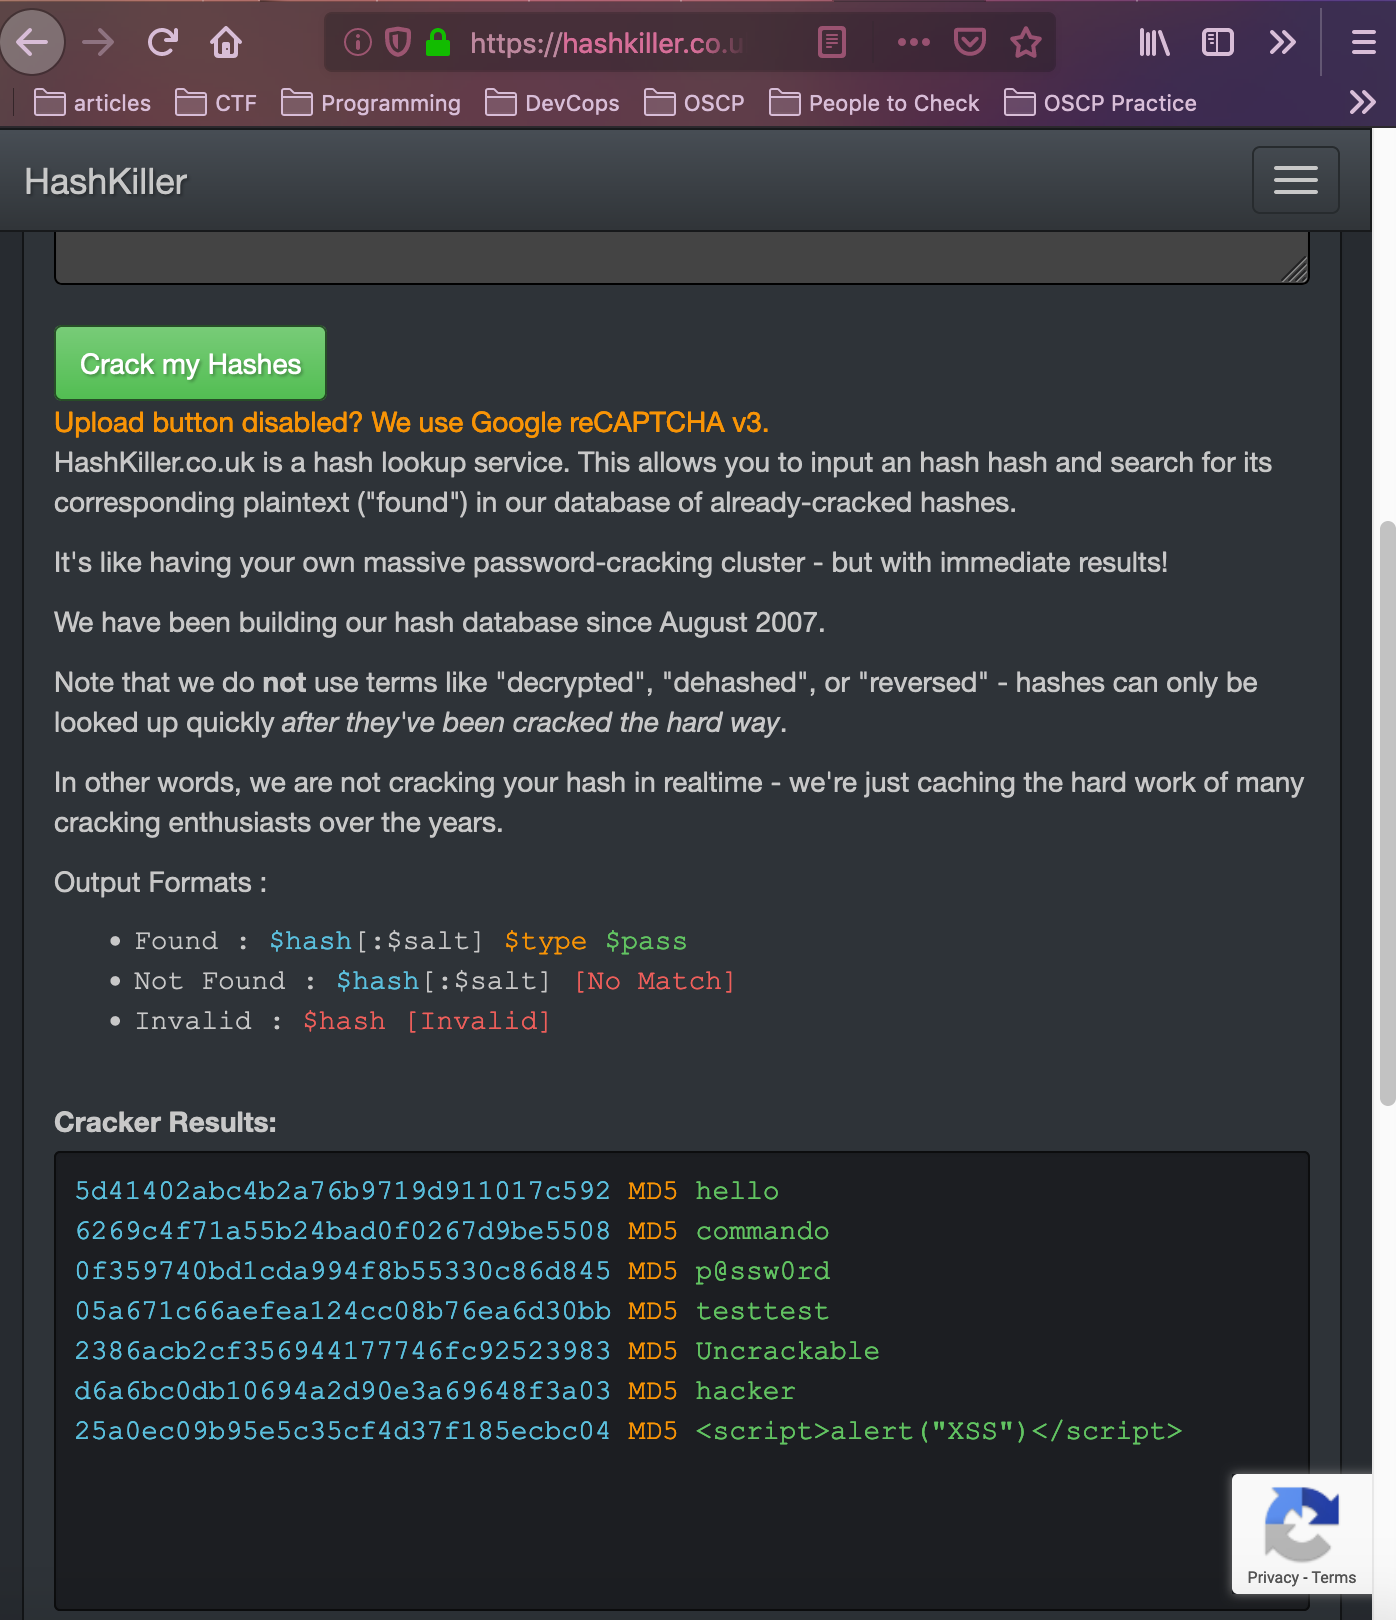Viewport: 1396px width, 1620px height.
Task: Click the Uncrackable plaintext result
Action: pos(787,1351)
